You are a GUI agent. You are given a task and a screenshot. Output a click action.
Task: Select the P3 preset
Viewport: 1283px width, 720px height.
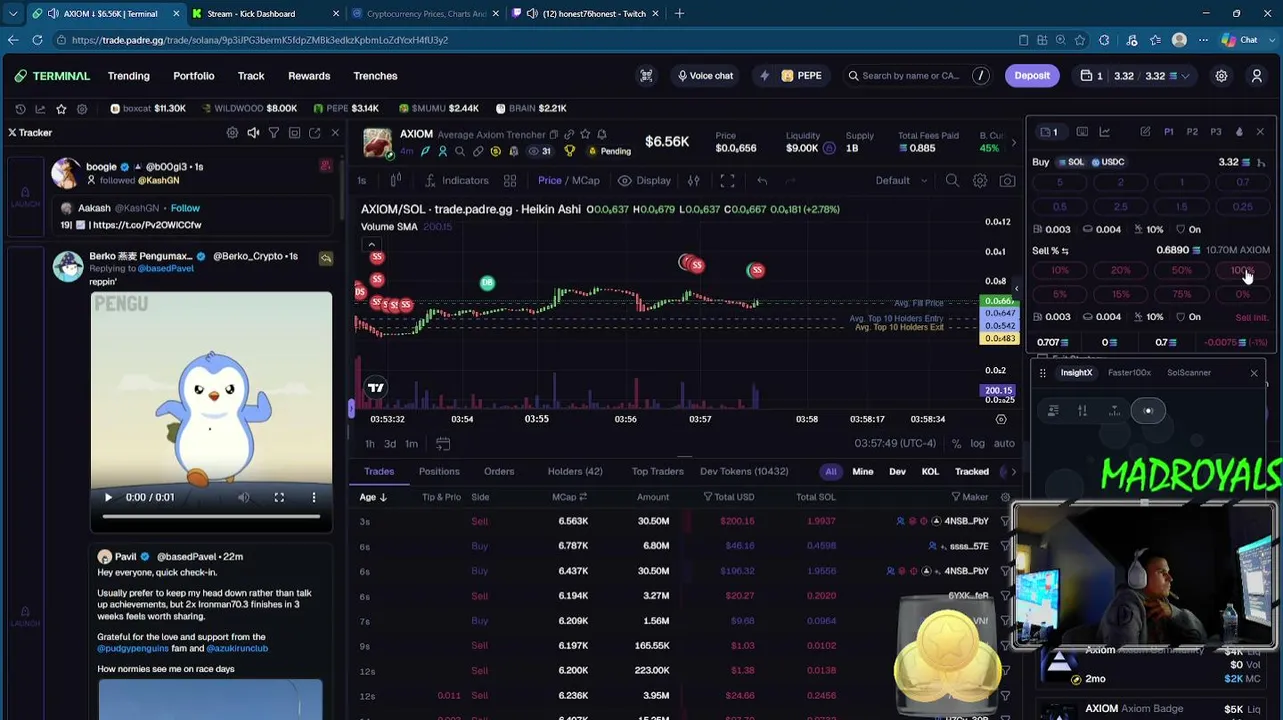click(x=1216, y=132)
